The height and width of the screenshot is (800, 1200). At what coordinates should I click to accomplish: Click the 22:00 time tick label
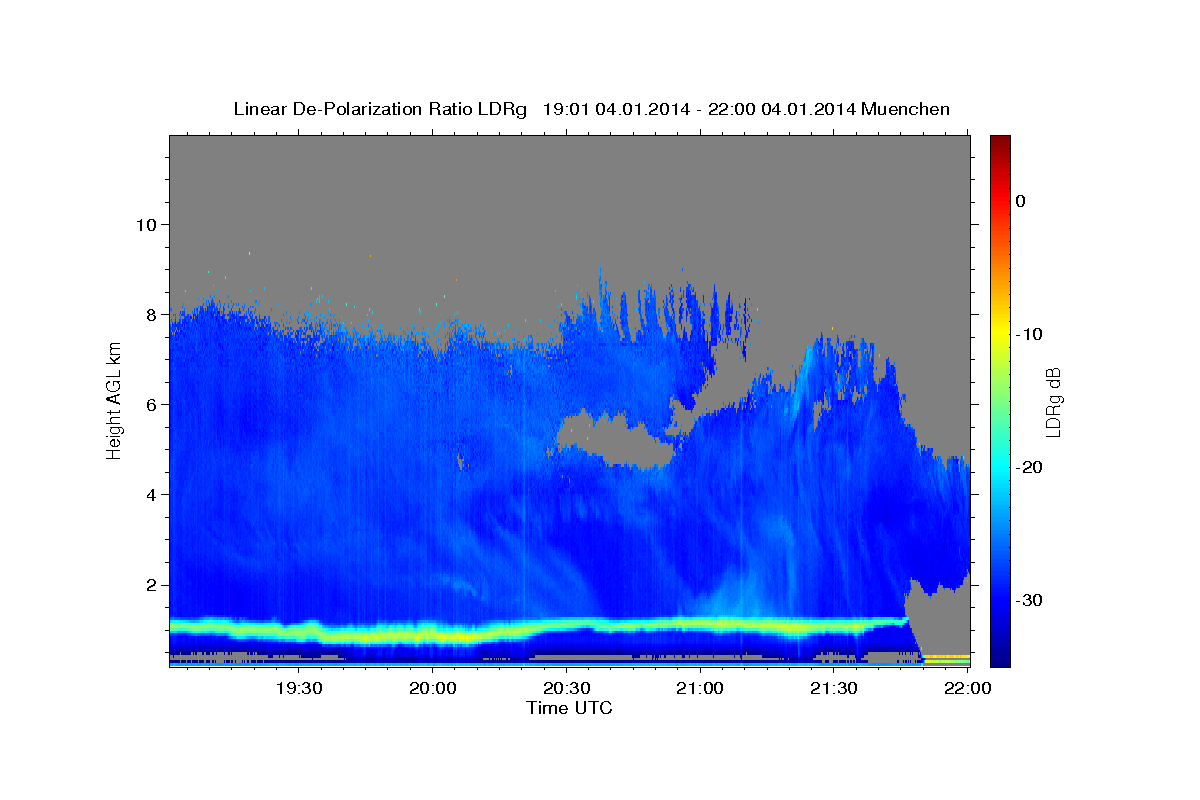[x=967, y=688]
